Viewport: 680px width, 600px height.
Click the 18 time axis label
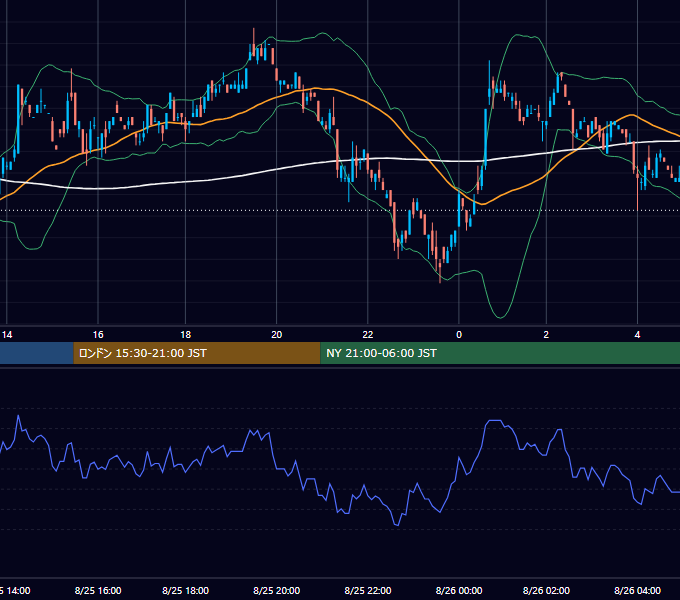(x=186, y=335)
